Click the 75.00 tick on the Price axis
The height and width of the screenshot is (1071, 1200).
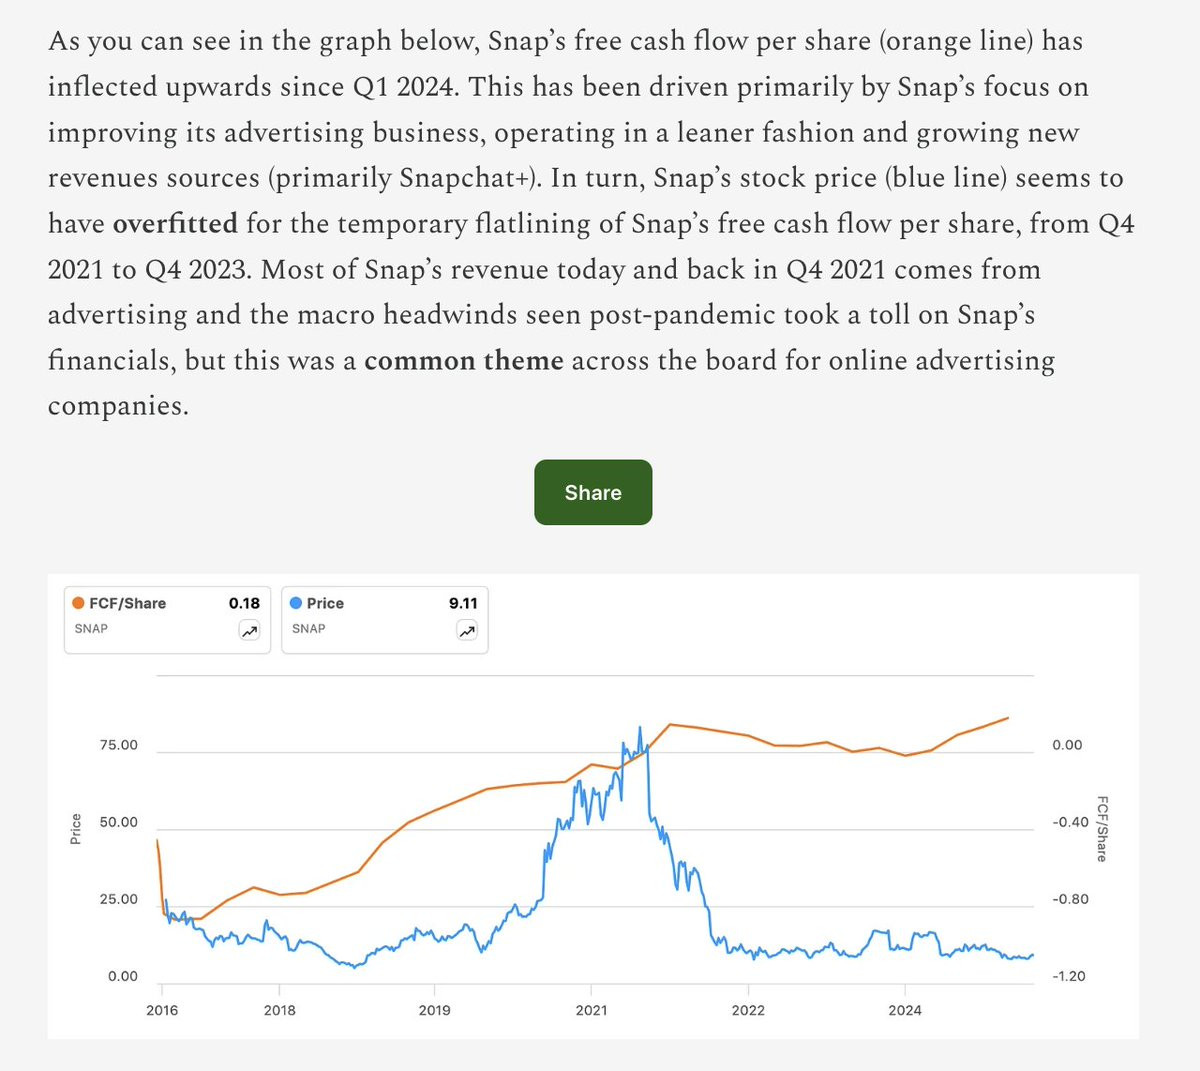(x=119, y=745)
